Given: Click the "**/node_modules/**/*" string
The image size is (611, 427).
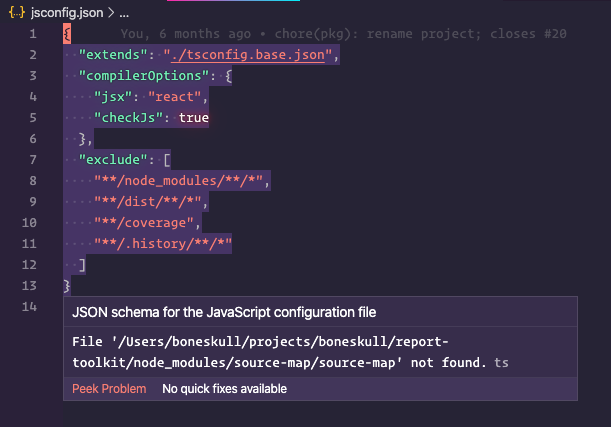Looking at the screenshot, I should 178,181.
